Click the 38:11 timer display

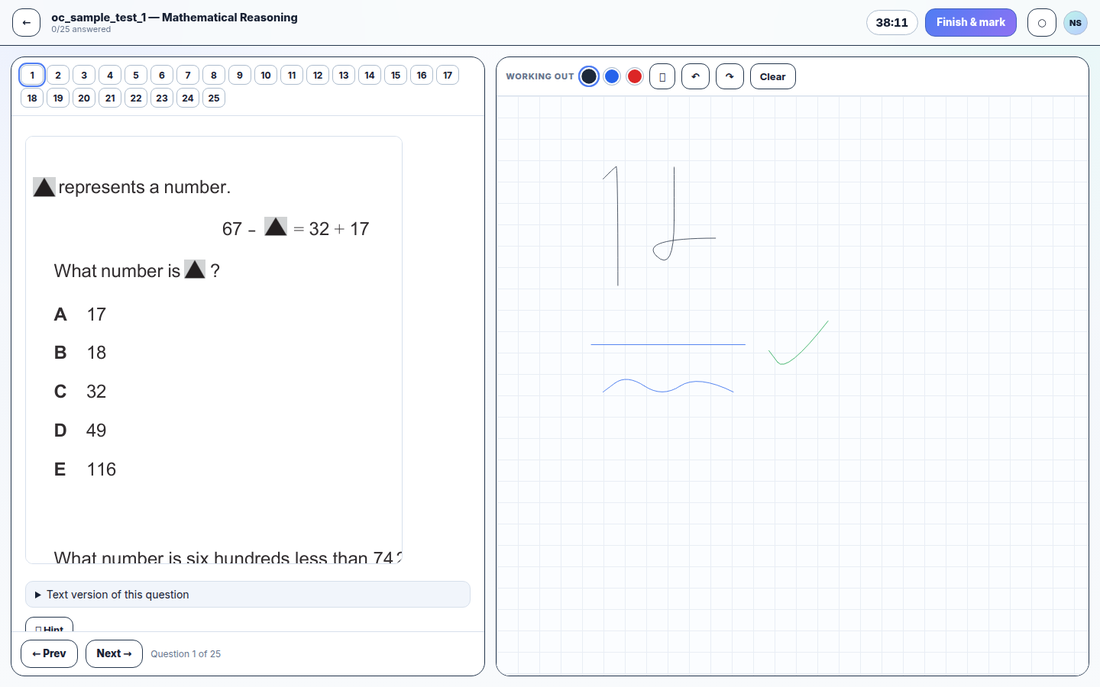(892, 22)
